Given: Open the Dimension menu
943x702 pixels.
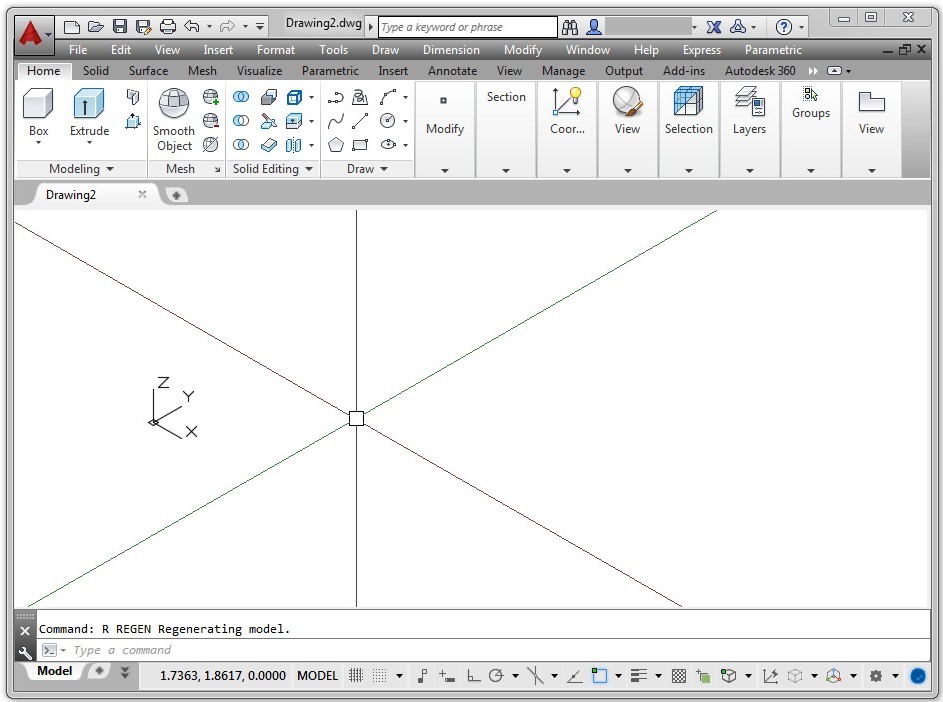Looking at the screenshot, I should 451,50.
